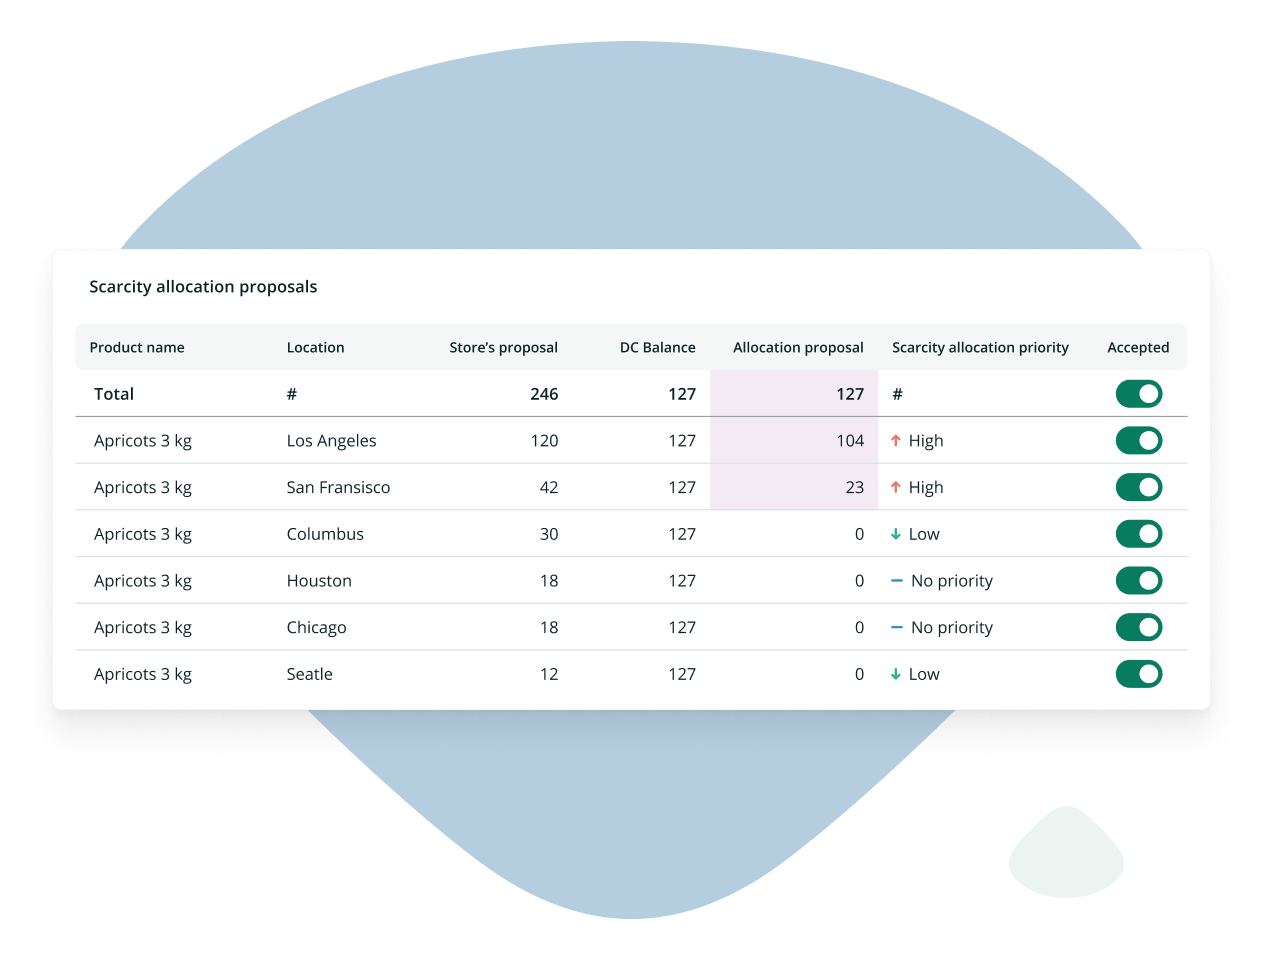Viewport: 1280px width, 960px height.
Task: Click the Allocation proposal value 104
Action: pos(850,441)
